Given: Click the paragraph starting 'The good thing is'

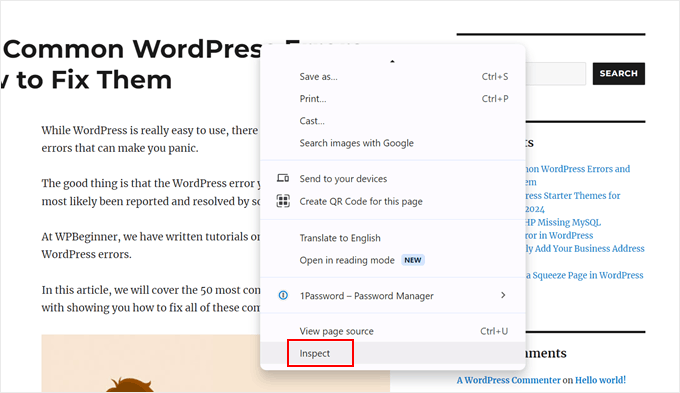Looking at the screenshot, I should click(151, 192).
